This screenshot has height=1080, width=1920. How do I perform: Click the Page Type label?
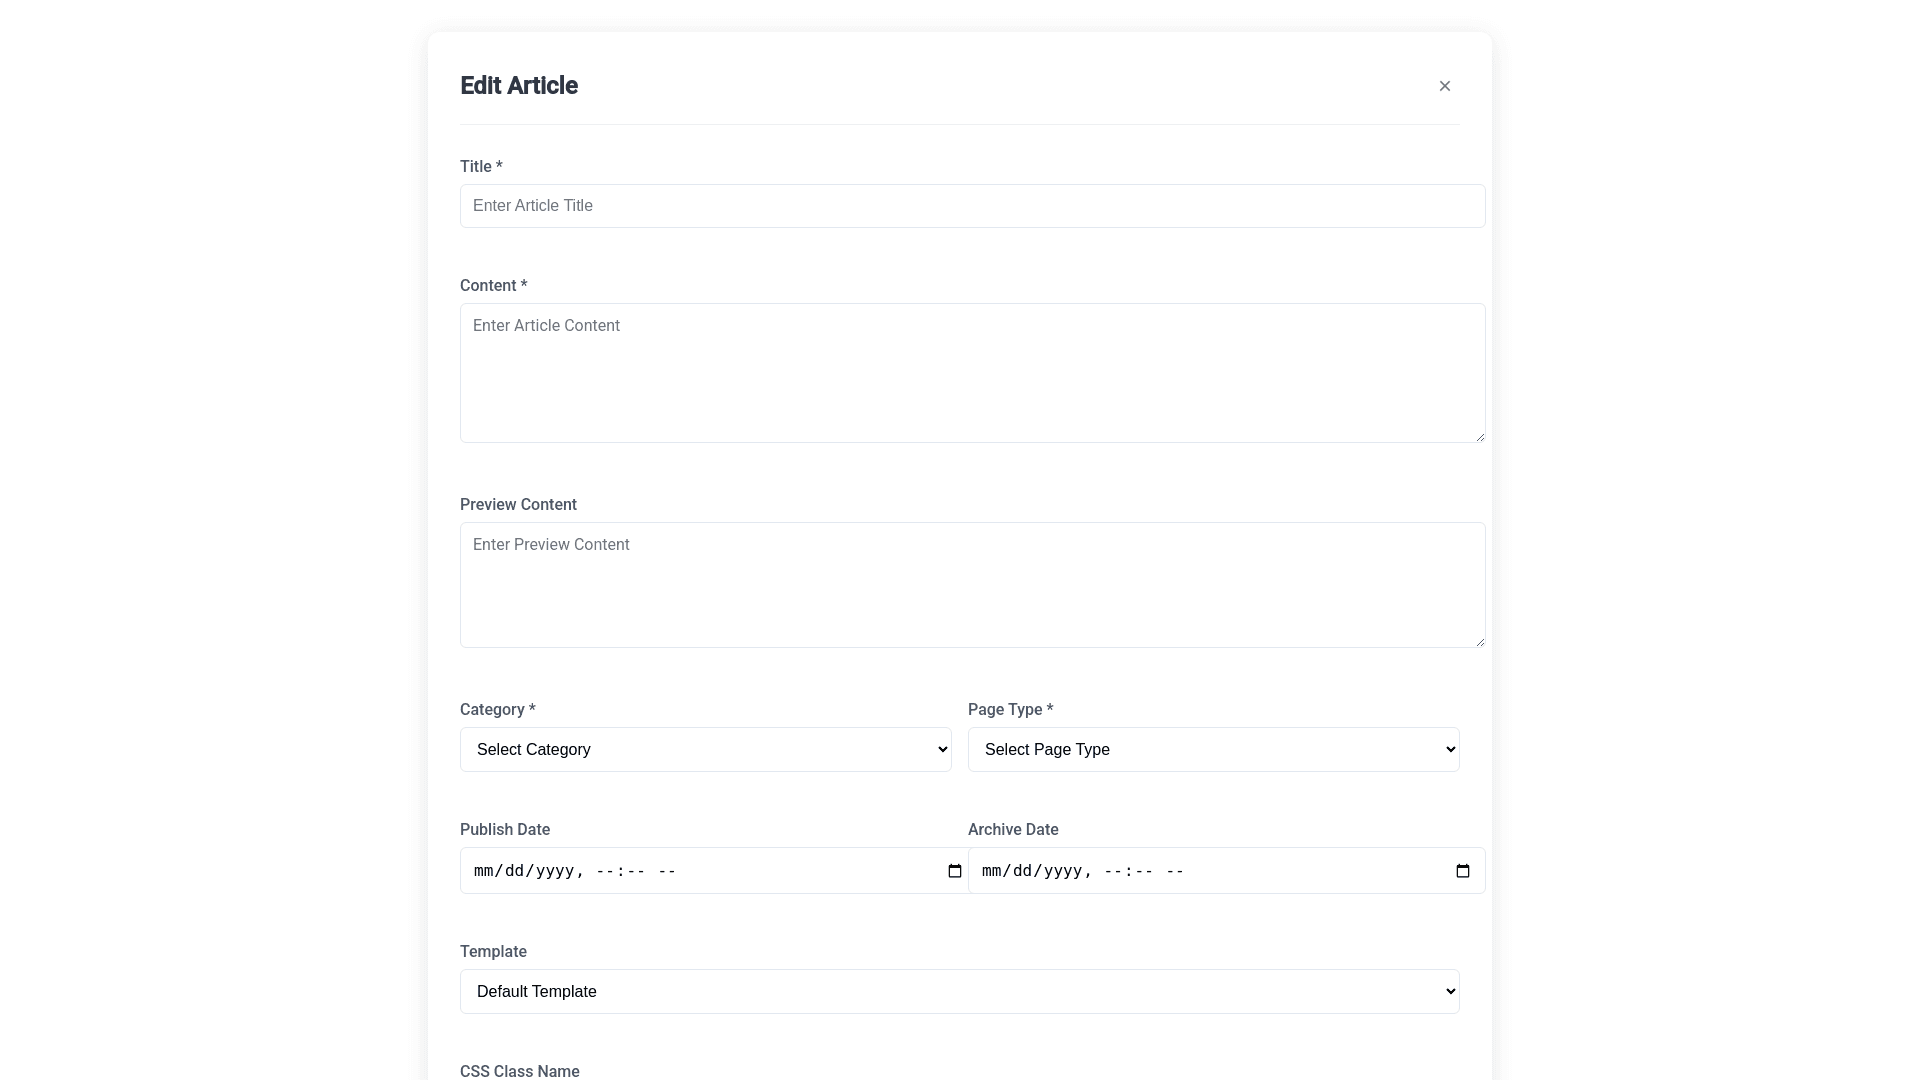(x=1010, y=710)
